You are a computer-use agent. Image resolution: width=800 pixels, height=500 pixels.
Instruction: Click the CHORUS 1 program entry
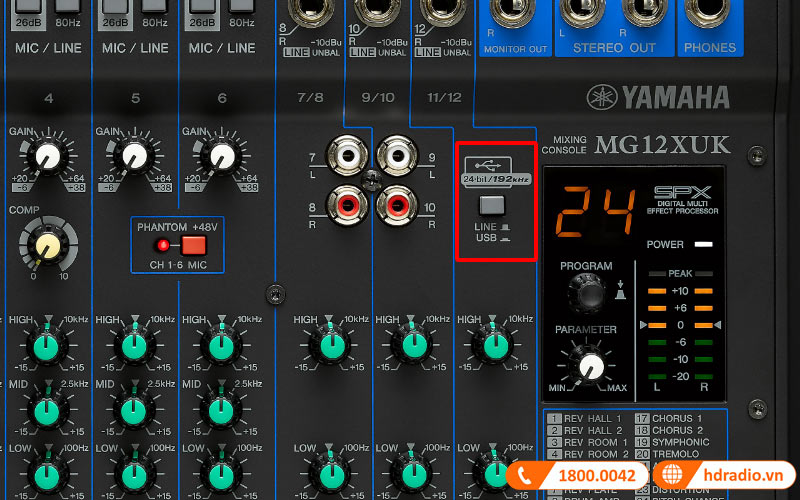pos(669,419)
